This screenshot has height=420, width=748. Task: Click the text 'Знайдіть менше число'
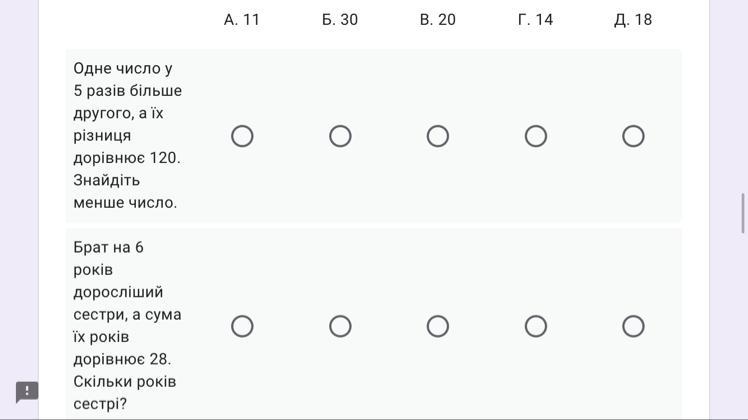pos(125,191)
